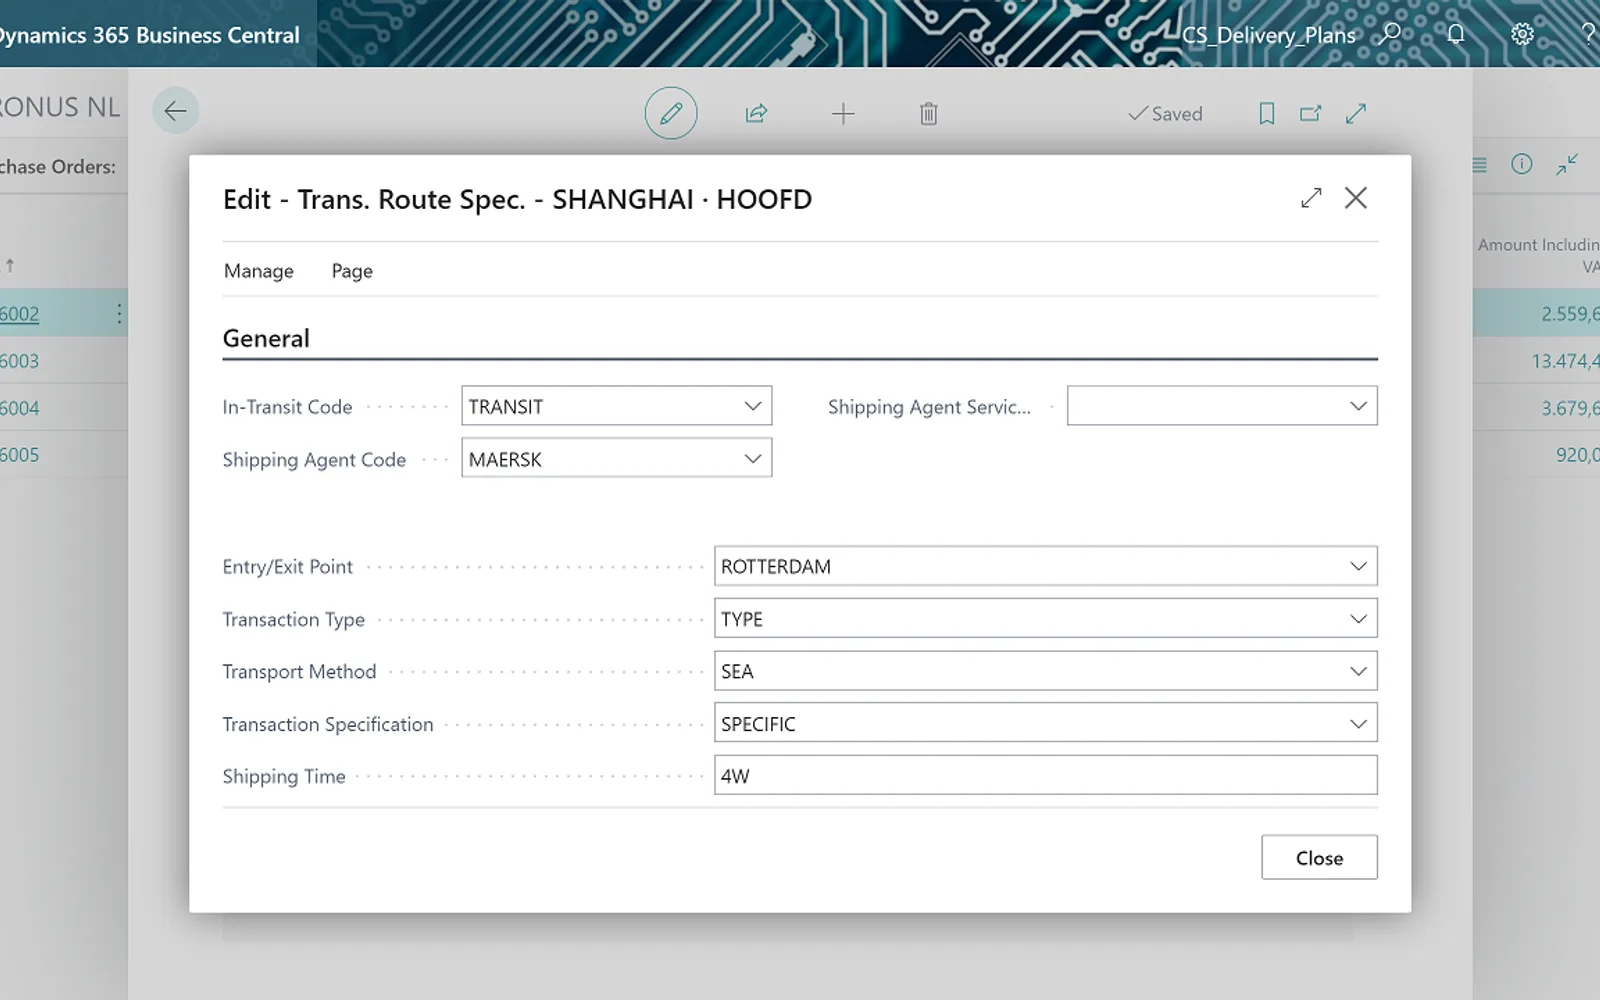Viewport: 1600px width, 1000px height.
Task: Click the share icon in toolbar
Action: [756, 113]
